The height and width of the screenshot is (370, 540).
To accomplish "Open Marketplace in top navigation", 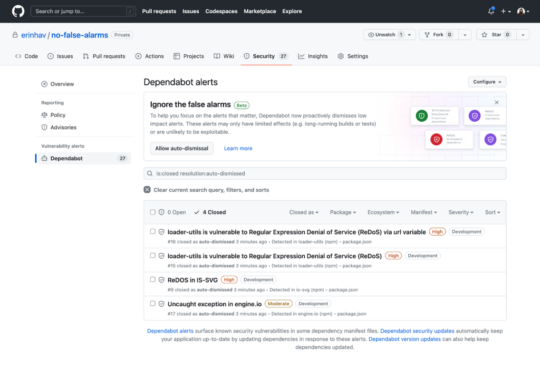I will tap(260, 11).
